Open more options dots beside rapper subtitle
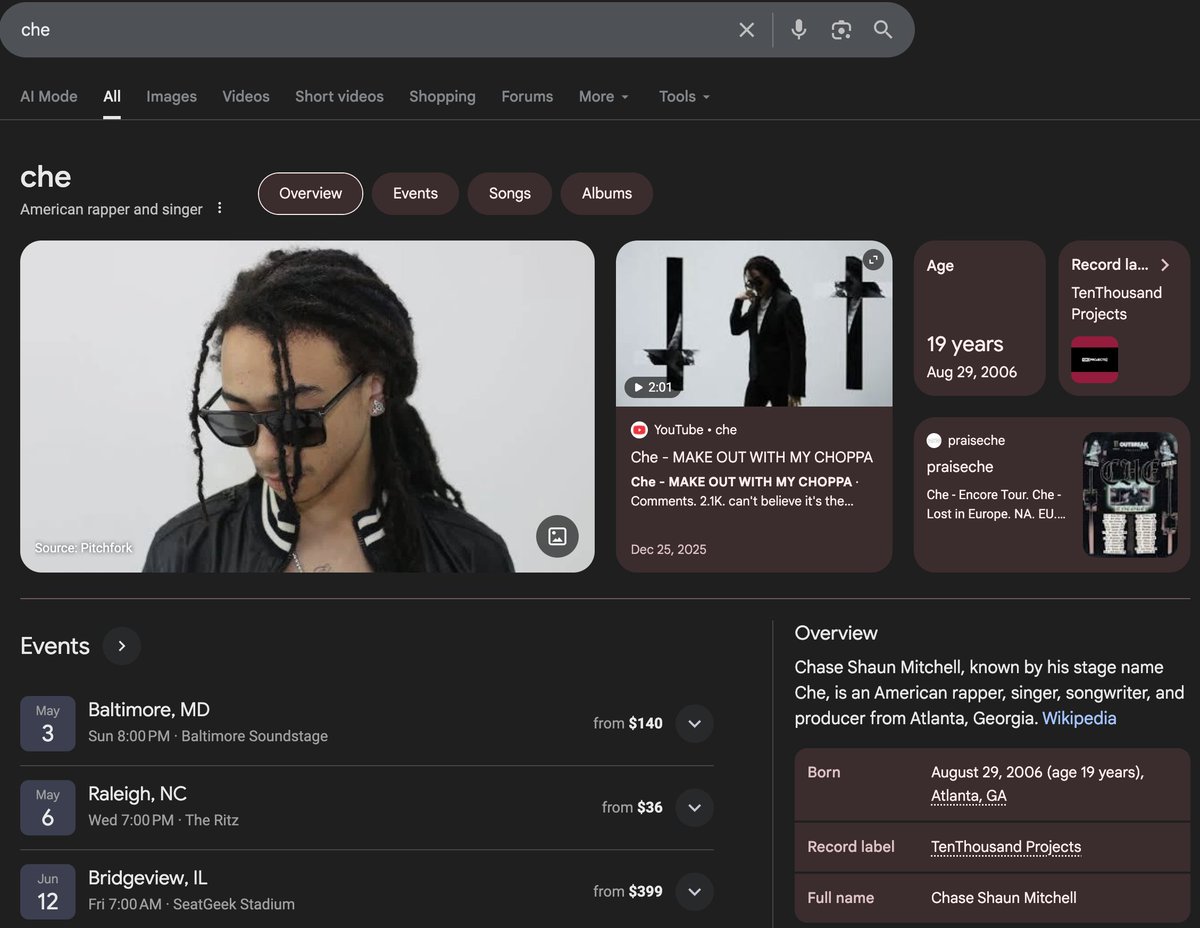 tap(220, 208)
